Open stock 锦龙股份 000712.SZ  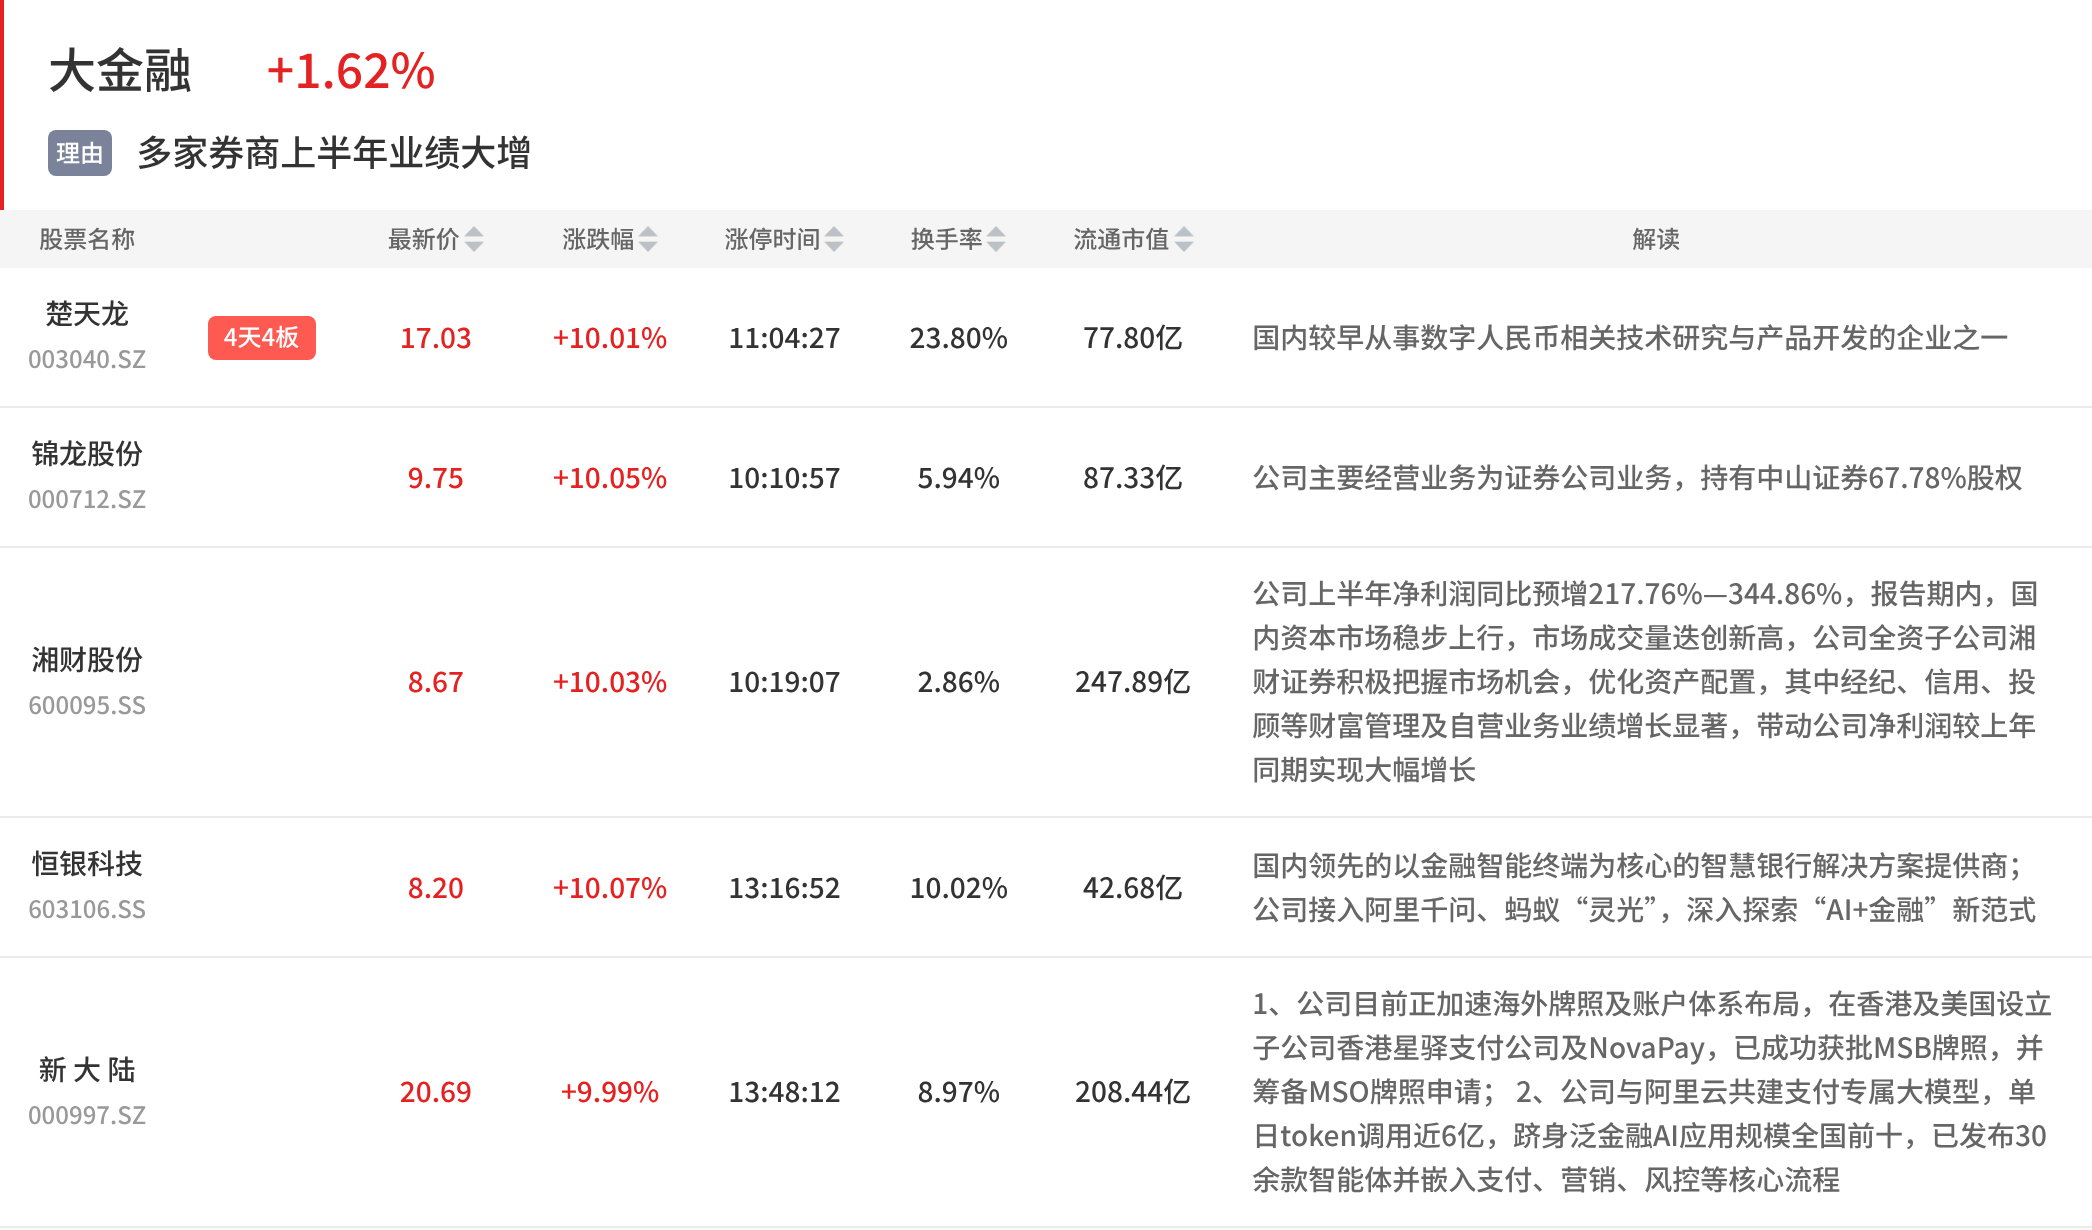point(87,476)
